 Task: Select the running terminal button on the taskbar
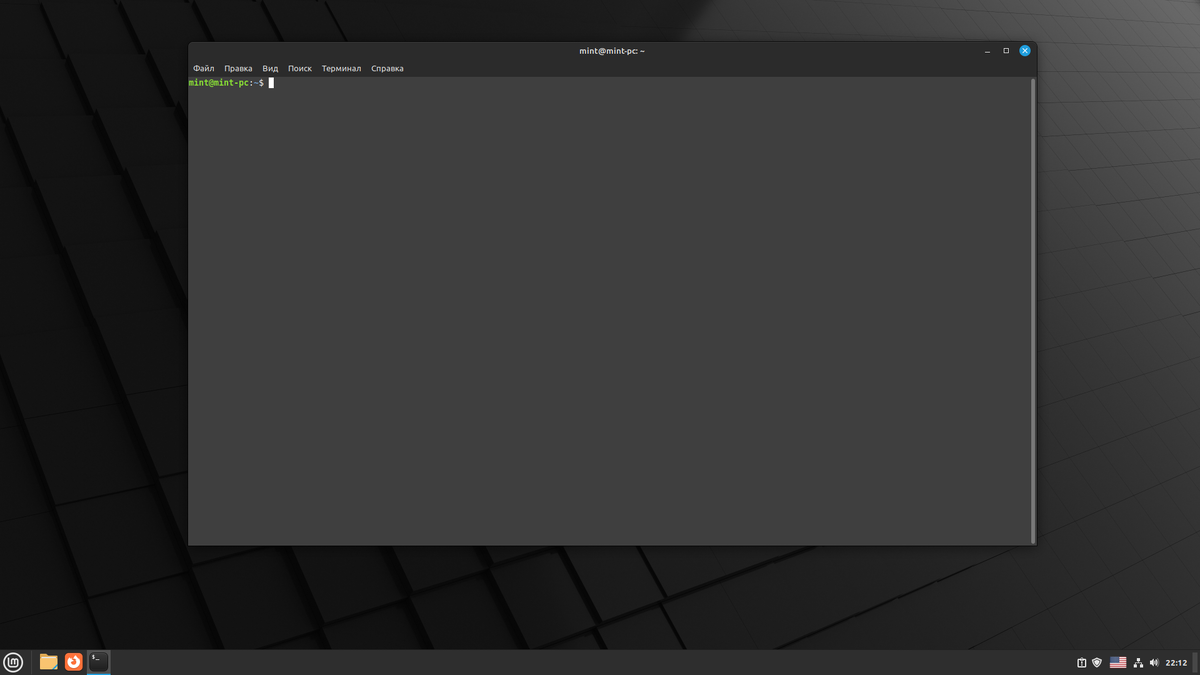97,661
